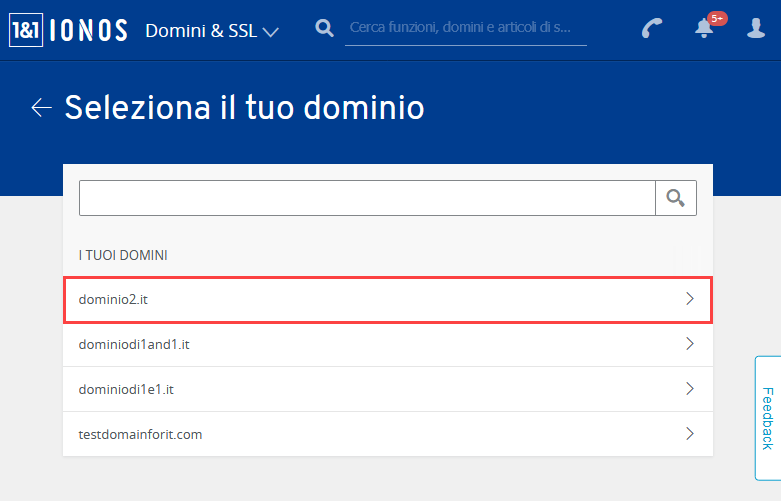Click the domain search text box
Screen dimensions: 781x501
(x=367, y=198)
